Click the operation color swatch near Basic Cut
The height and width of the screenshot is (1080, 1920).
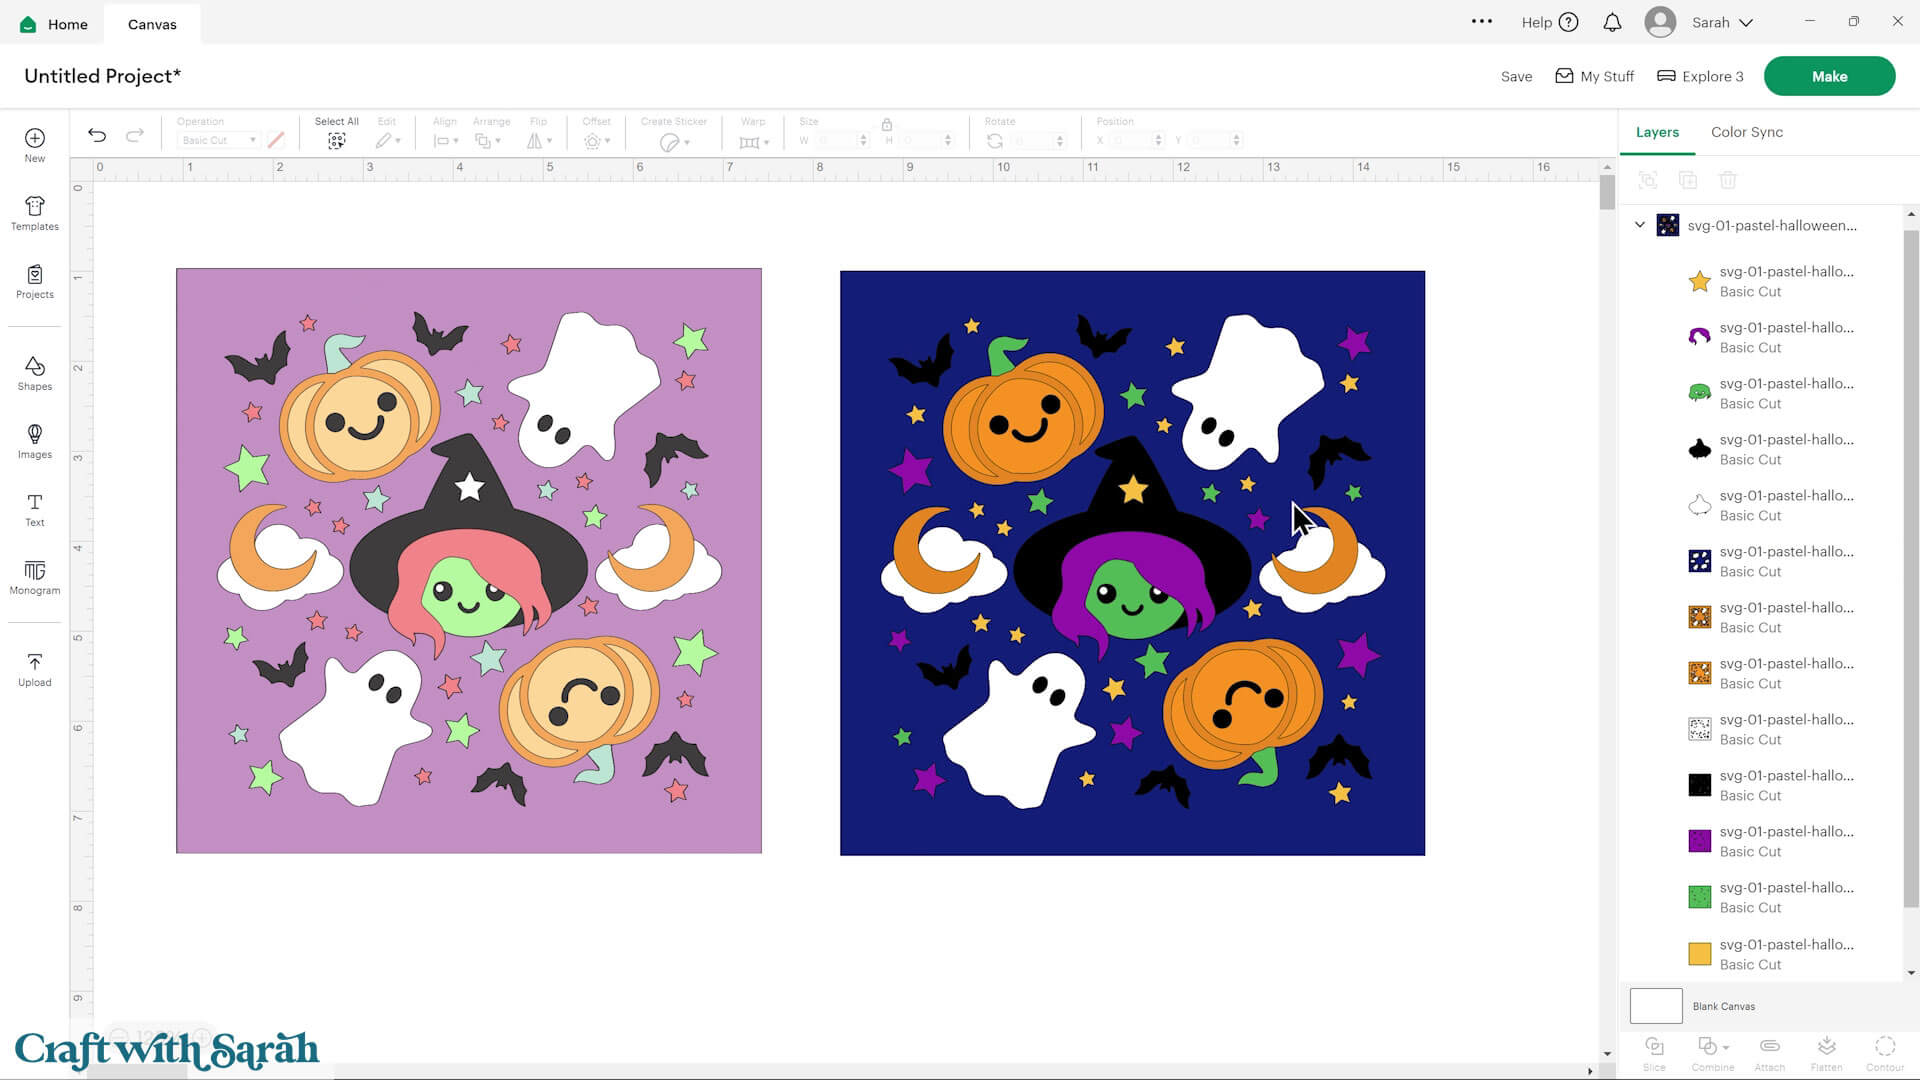point(276,139)
